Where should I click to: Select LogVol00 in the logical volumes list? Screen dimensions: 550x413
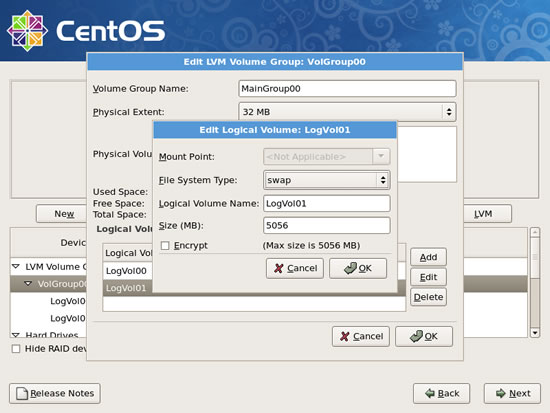click(127, 271)
